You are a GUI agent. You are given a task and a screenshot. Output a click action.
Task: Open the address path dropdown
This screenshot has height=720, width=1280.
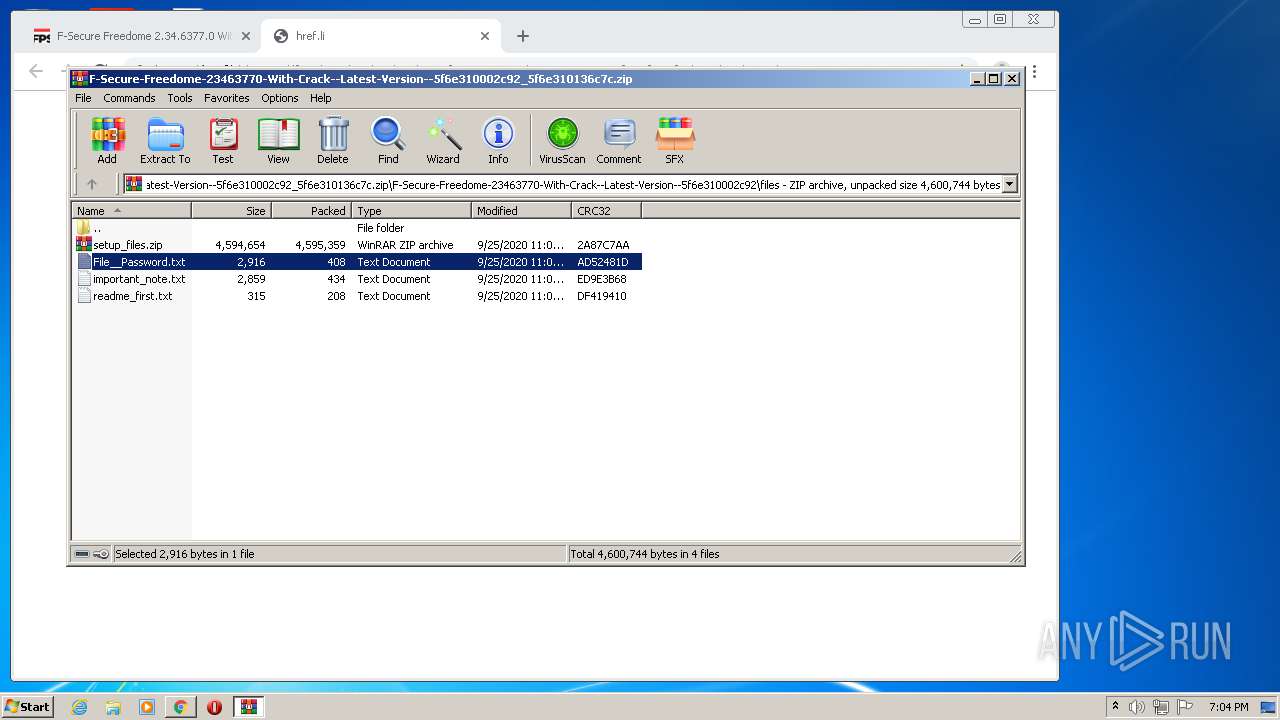(x=1009, y=184)
